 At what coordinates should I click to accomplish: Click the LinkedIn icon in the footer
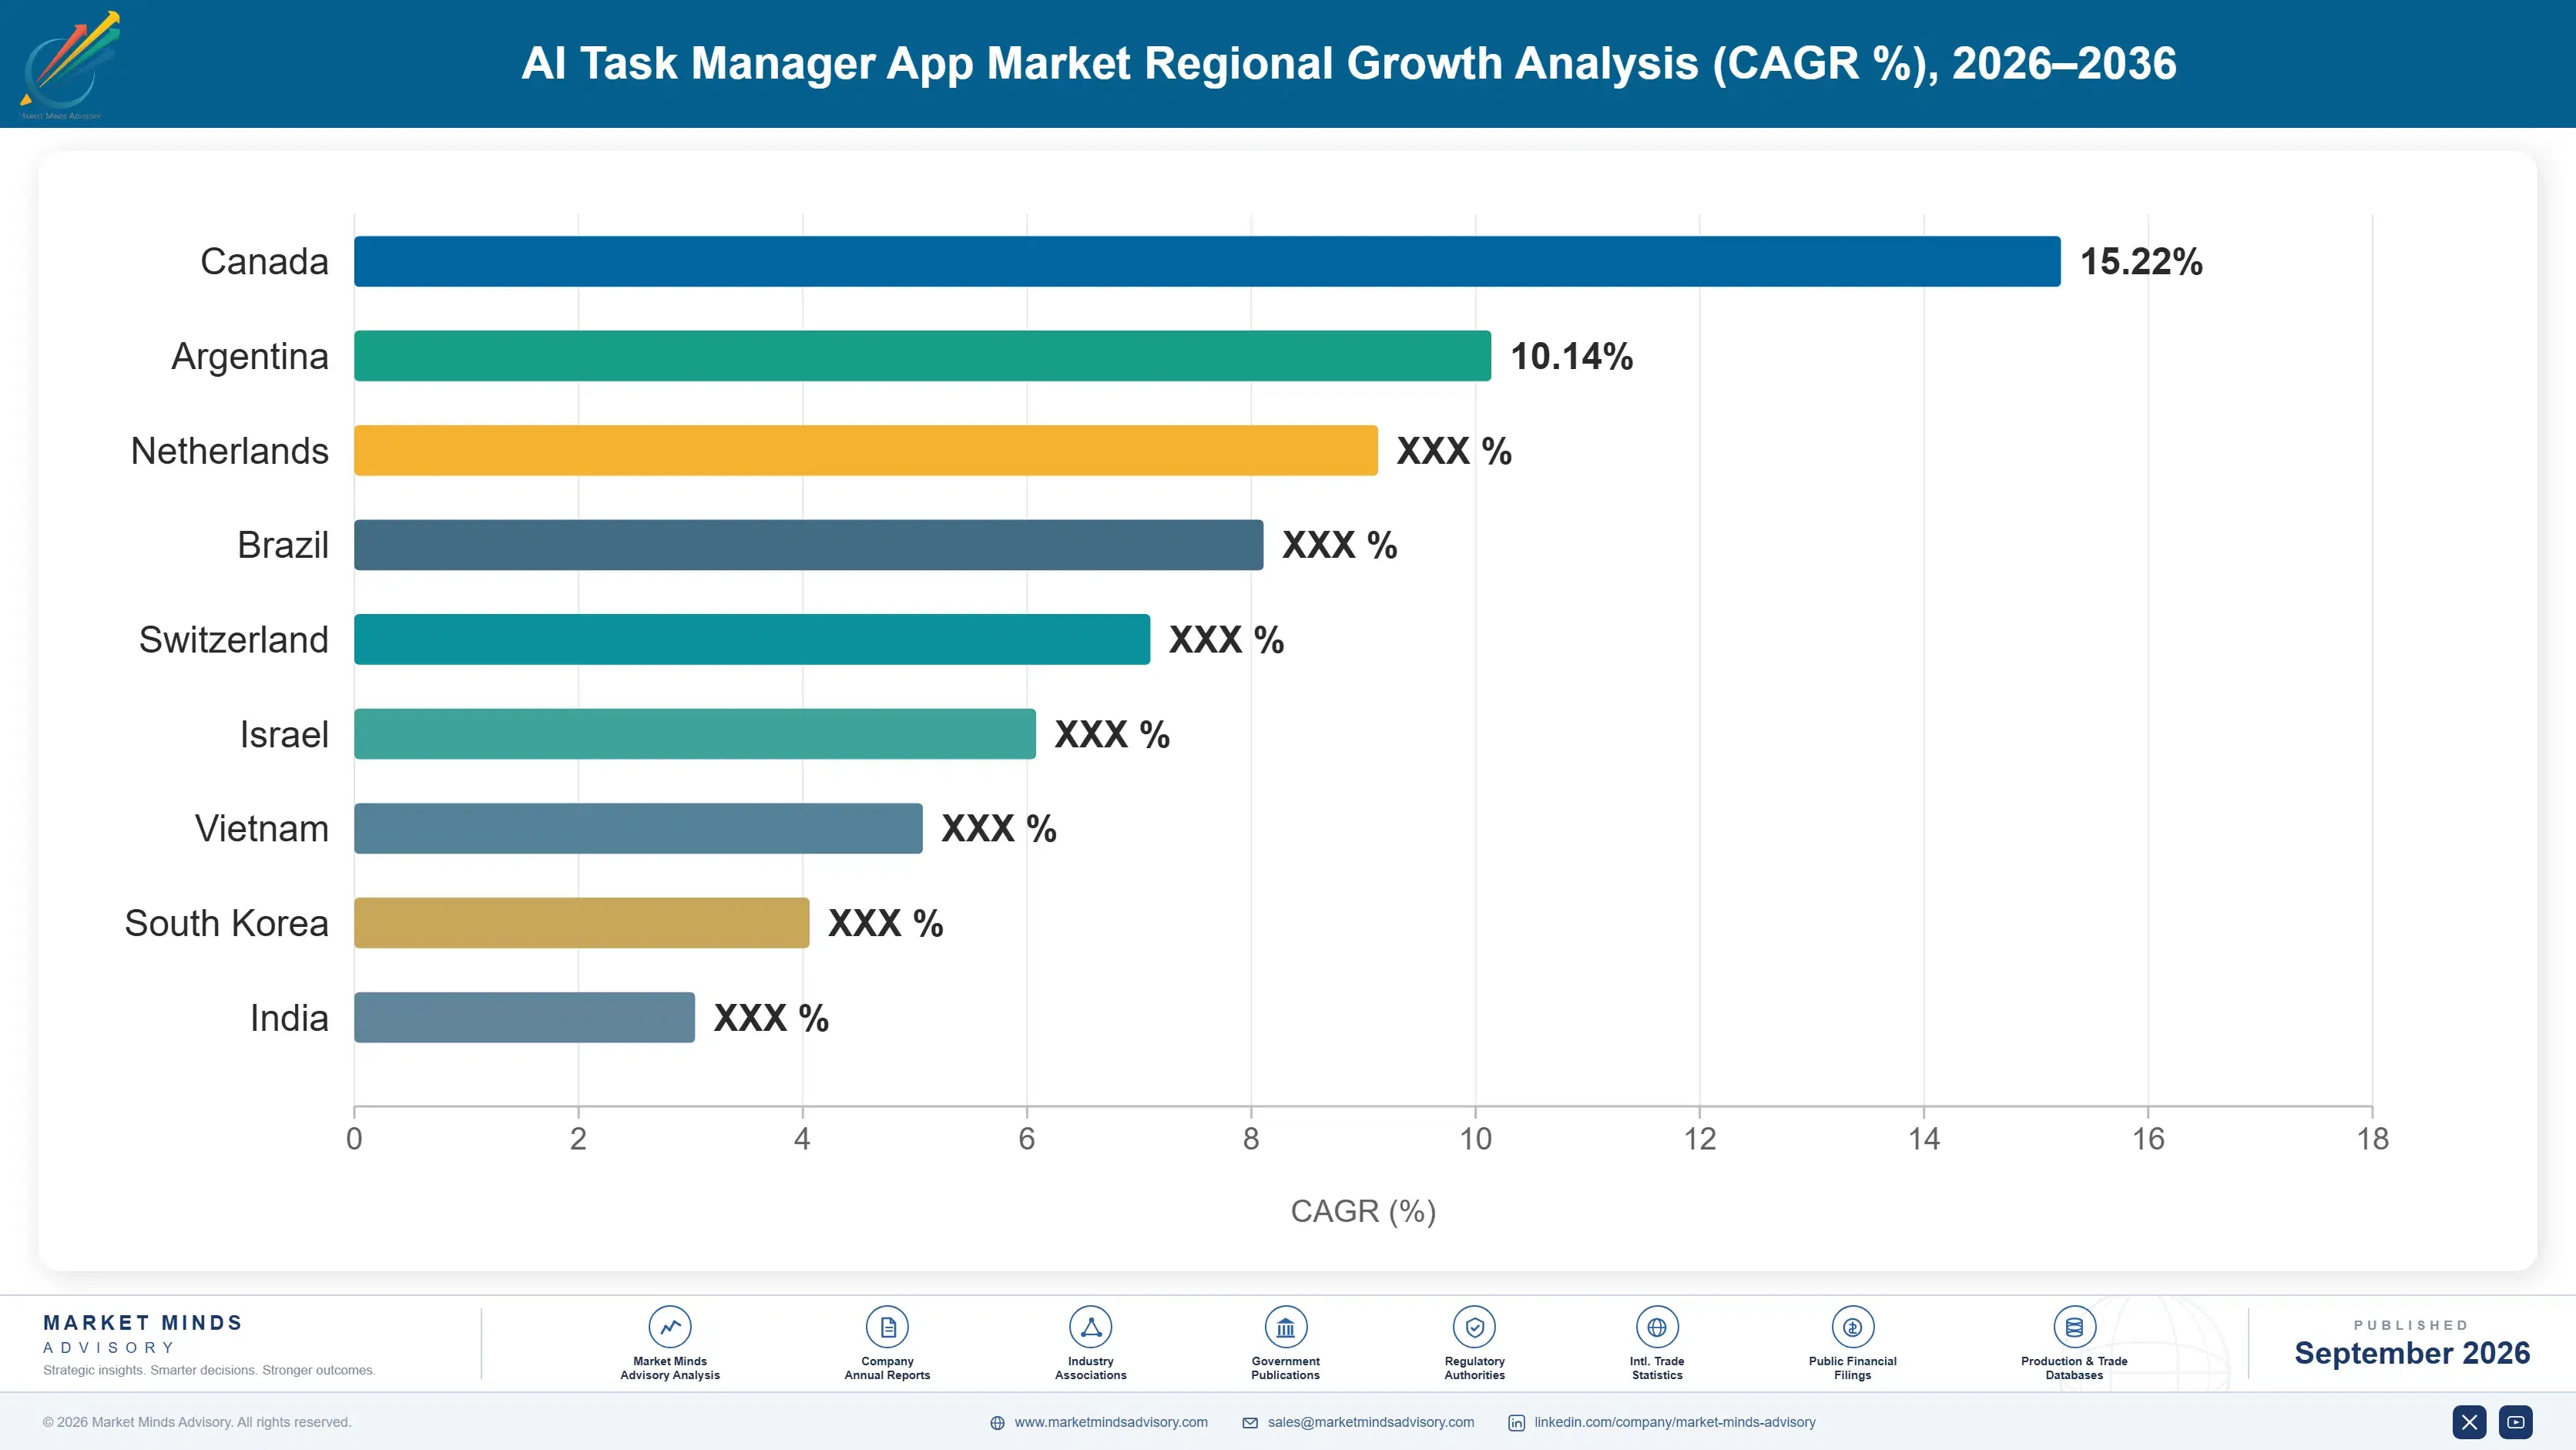[1517, 1423]
